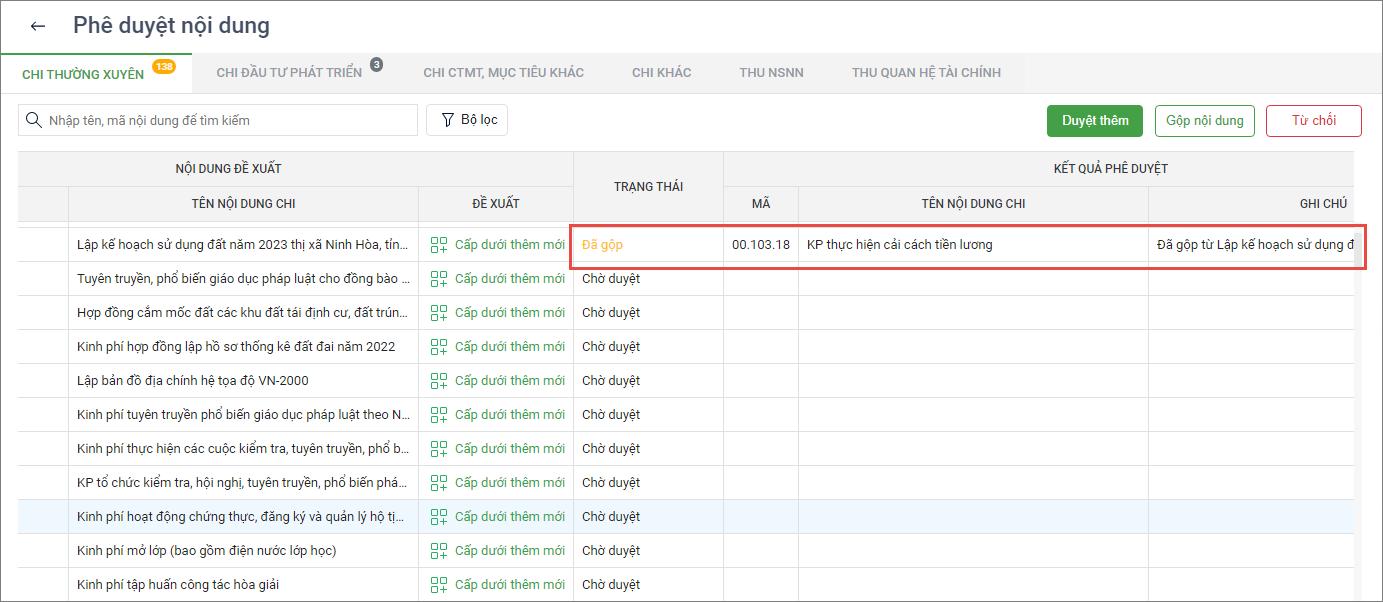
Task: Click the gray 3 badge on Chi đầu tư phát triển
Action: [376, 65]
